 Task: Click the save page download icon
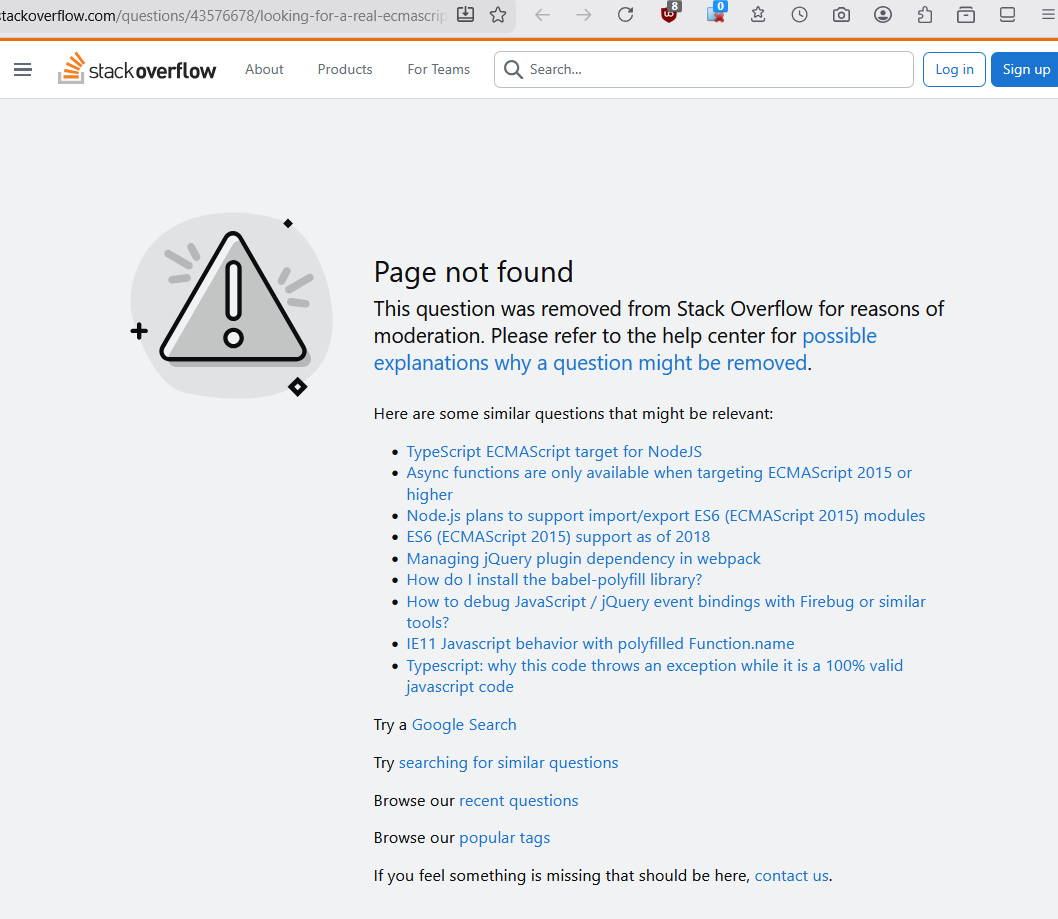click(x=465, y=15)
